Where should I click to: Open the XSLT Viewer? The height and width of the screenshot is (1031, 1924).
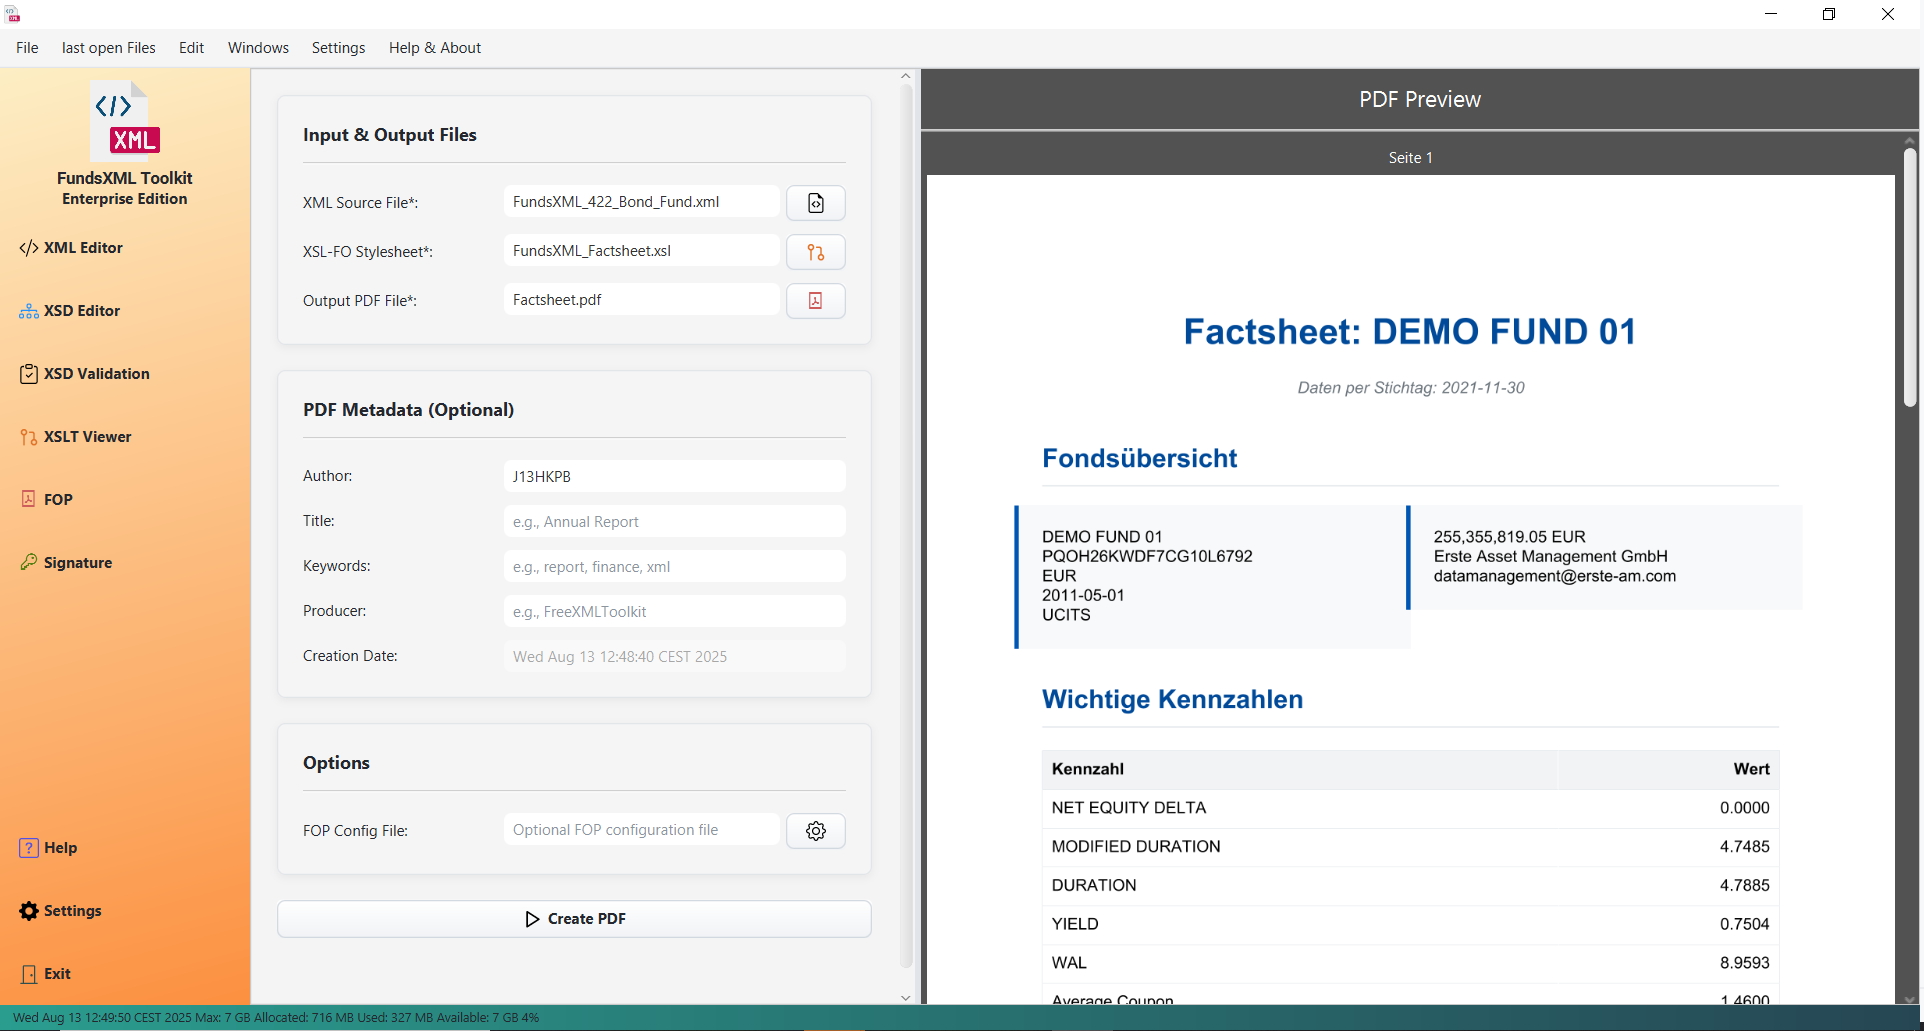click(x=75, y=437)
